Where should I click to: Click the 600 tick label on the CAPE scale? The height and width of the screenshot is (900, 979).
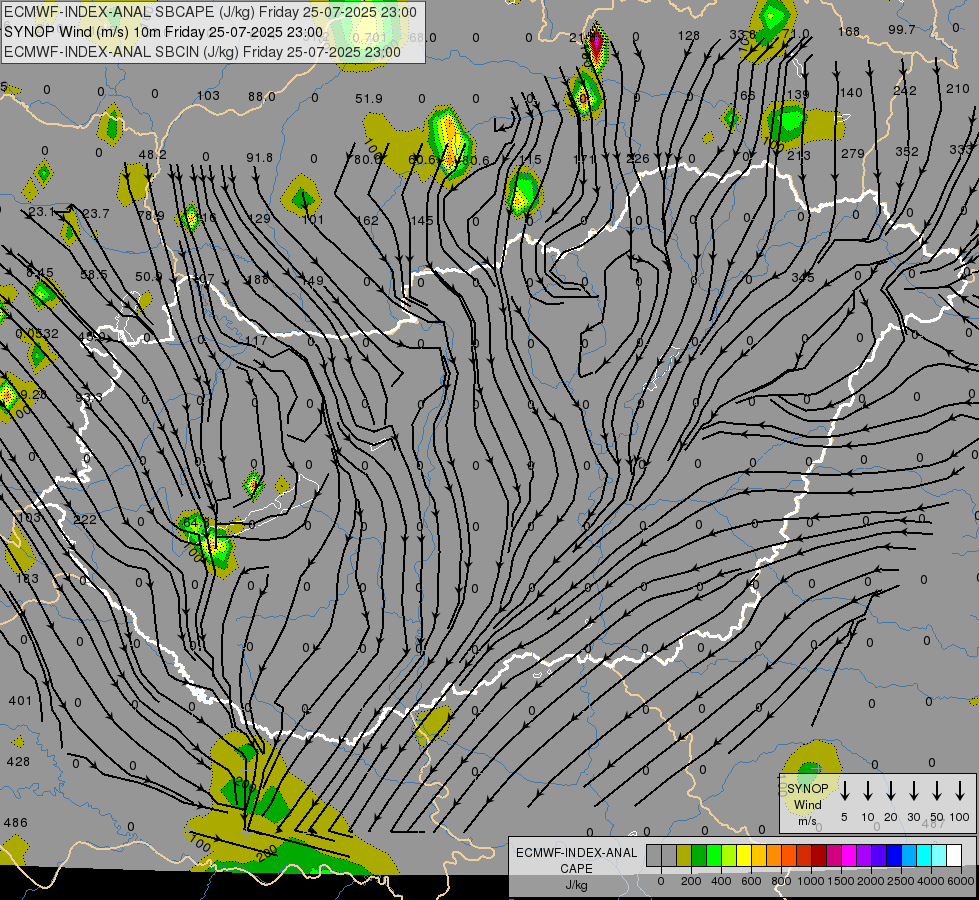coord(751,881)
